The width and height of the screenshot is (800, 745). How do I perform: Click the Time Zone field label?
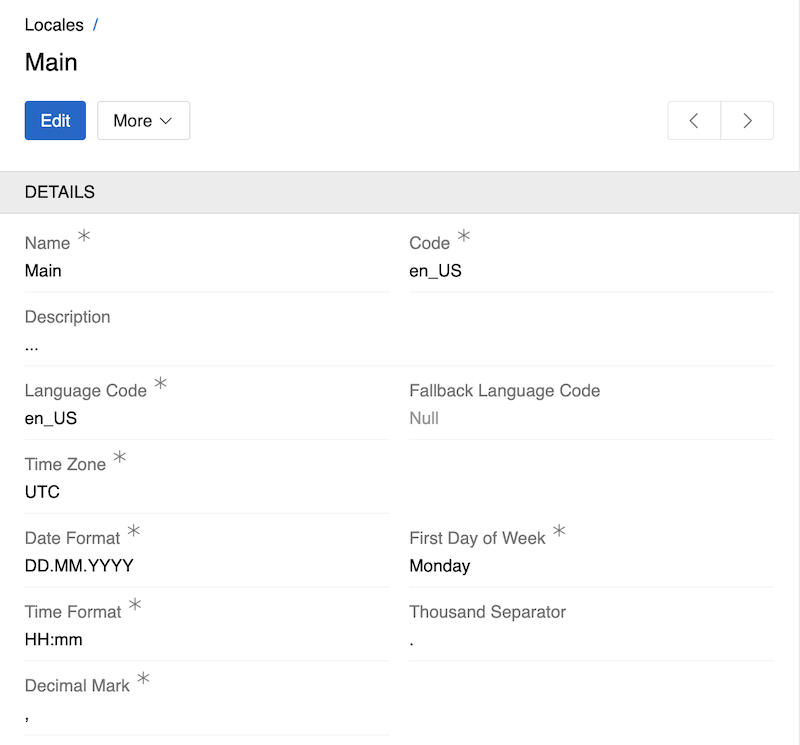(x=67, y=464)
